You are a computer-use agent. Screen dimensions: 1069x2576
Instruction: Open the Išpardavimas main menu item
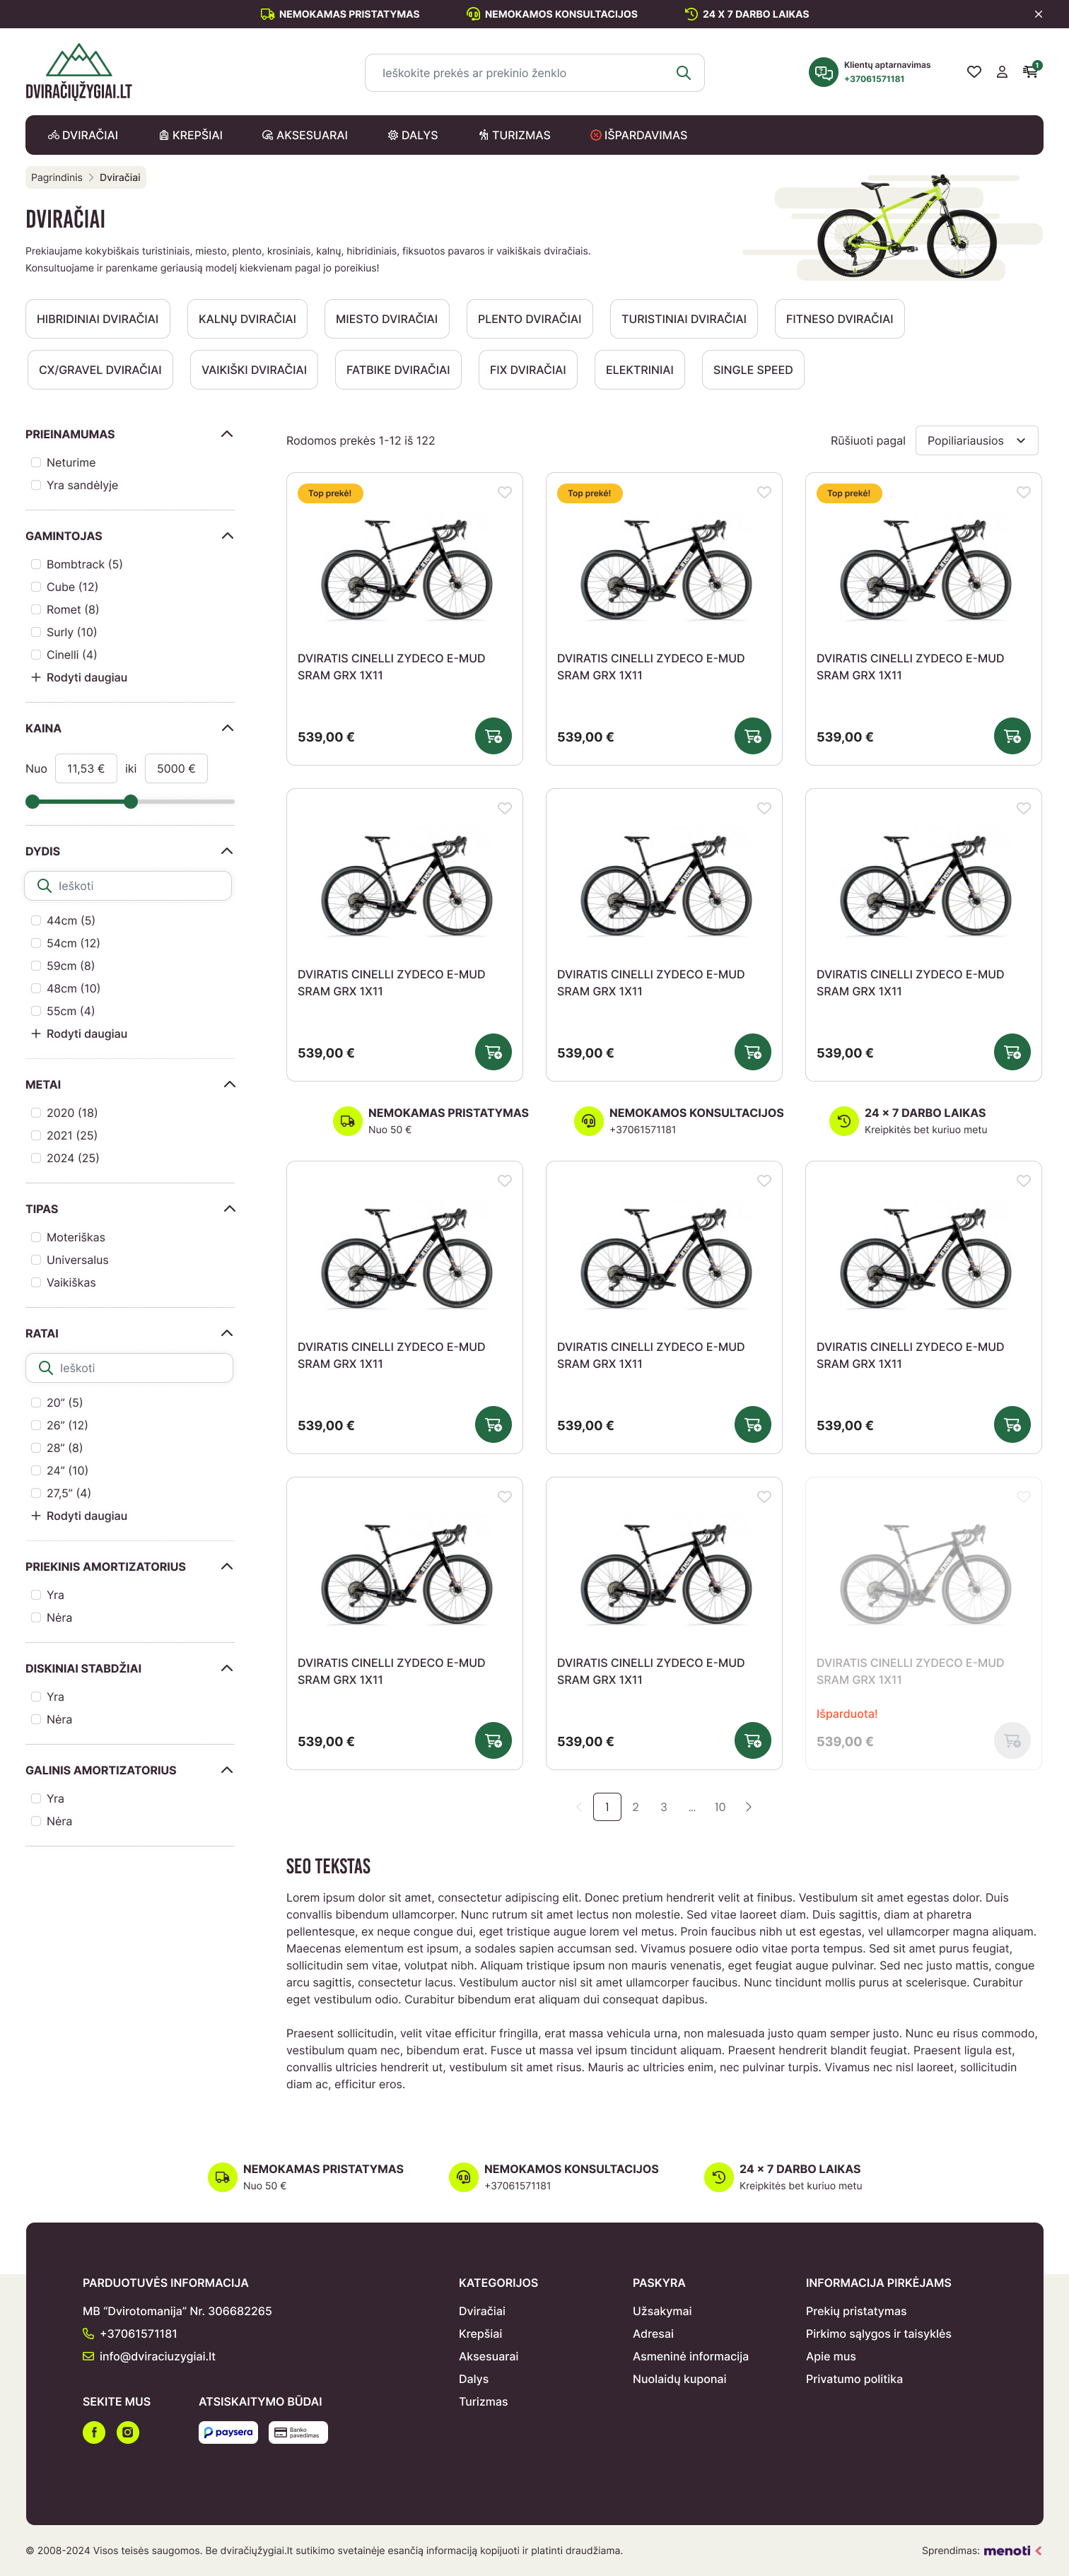639,135
